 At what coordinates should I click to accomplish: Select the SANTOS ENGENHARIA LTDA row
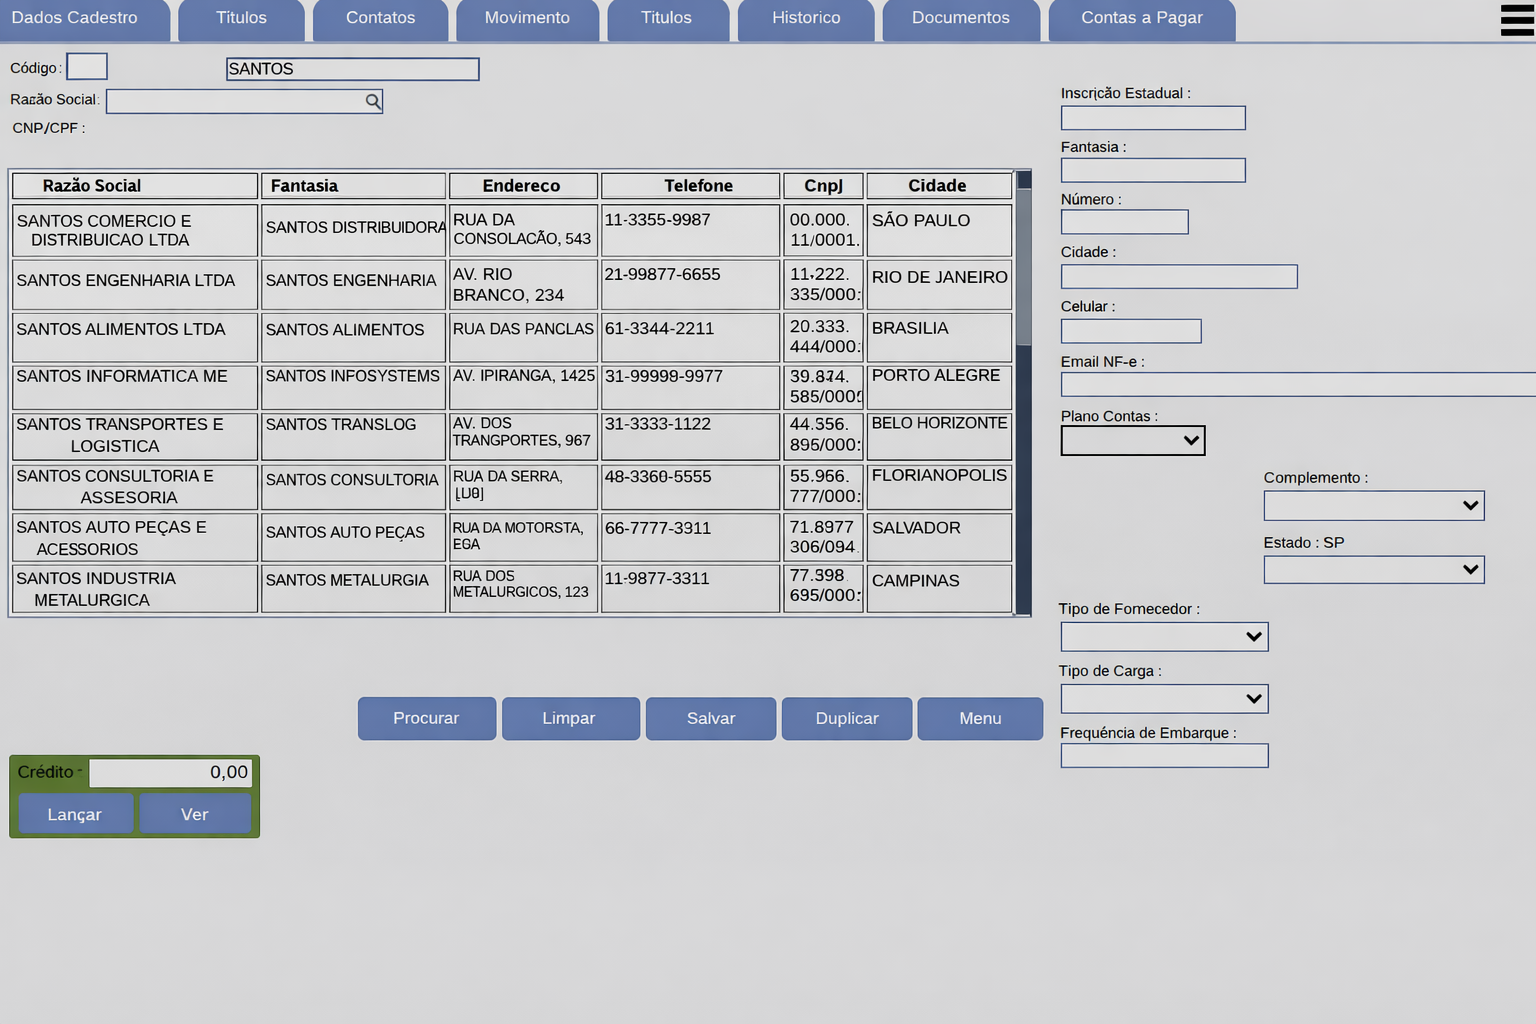(126, 281)
